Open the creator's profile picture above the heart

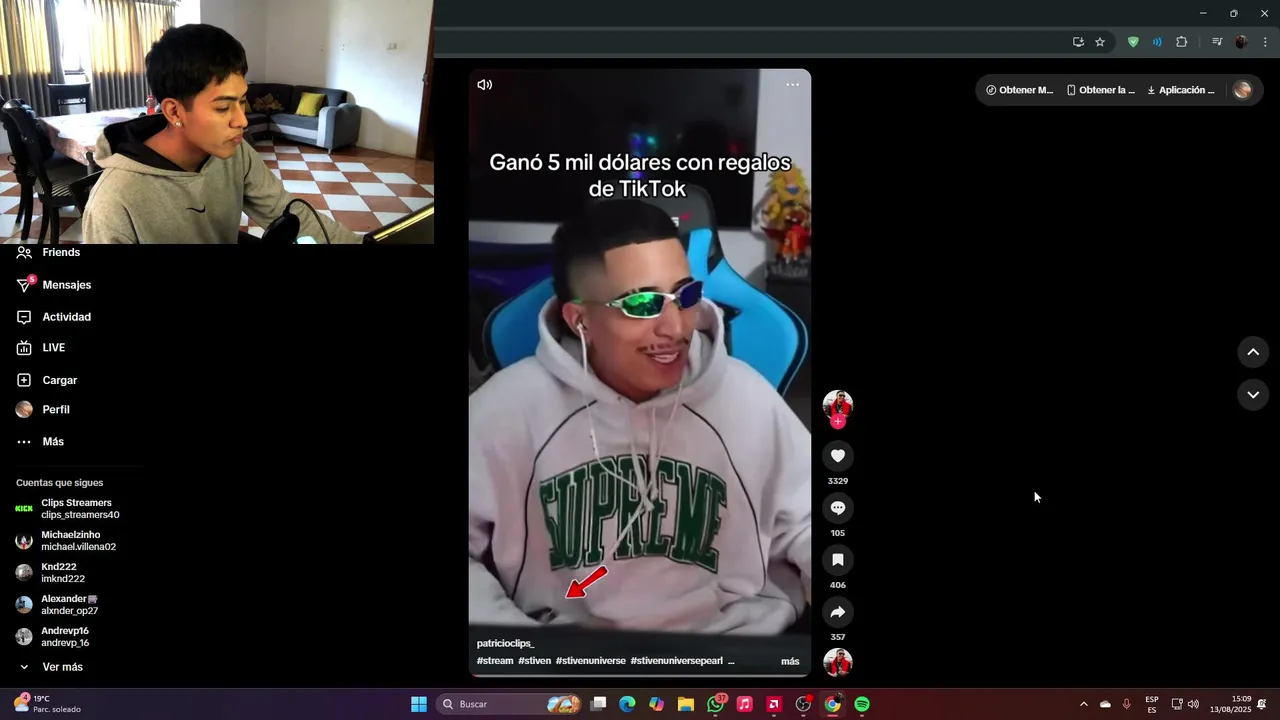838,404
